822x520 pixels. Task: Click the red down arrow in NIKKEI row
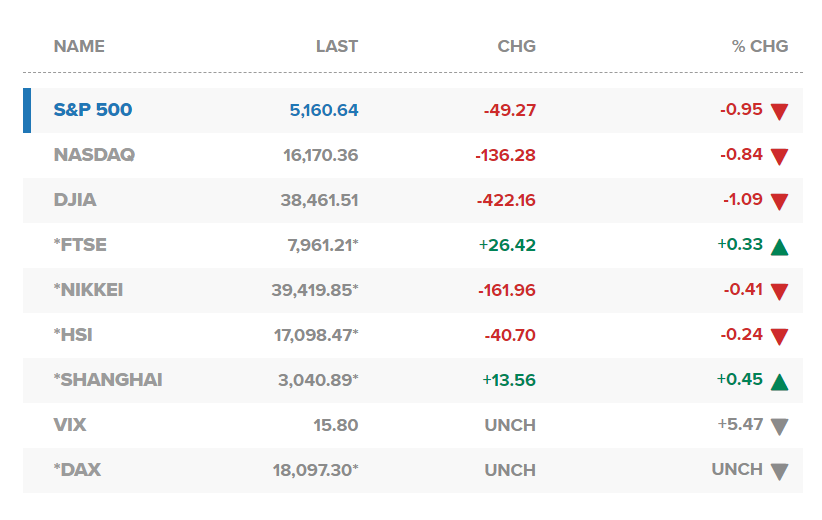pyautogui.click(x=779, y=291)
